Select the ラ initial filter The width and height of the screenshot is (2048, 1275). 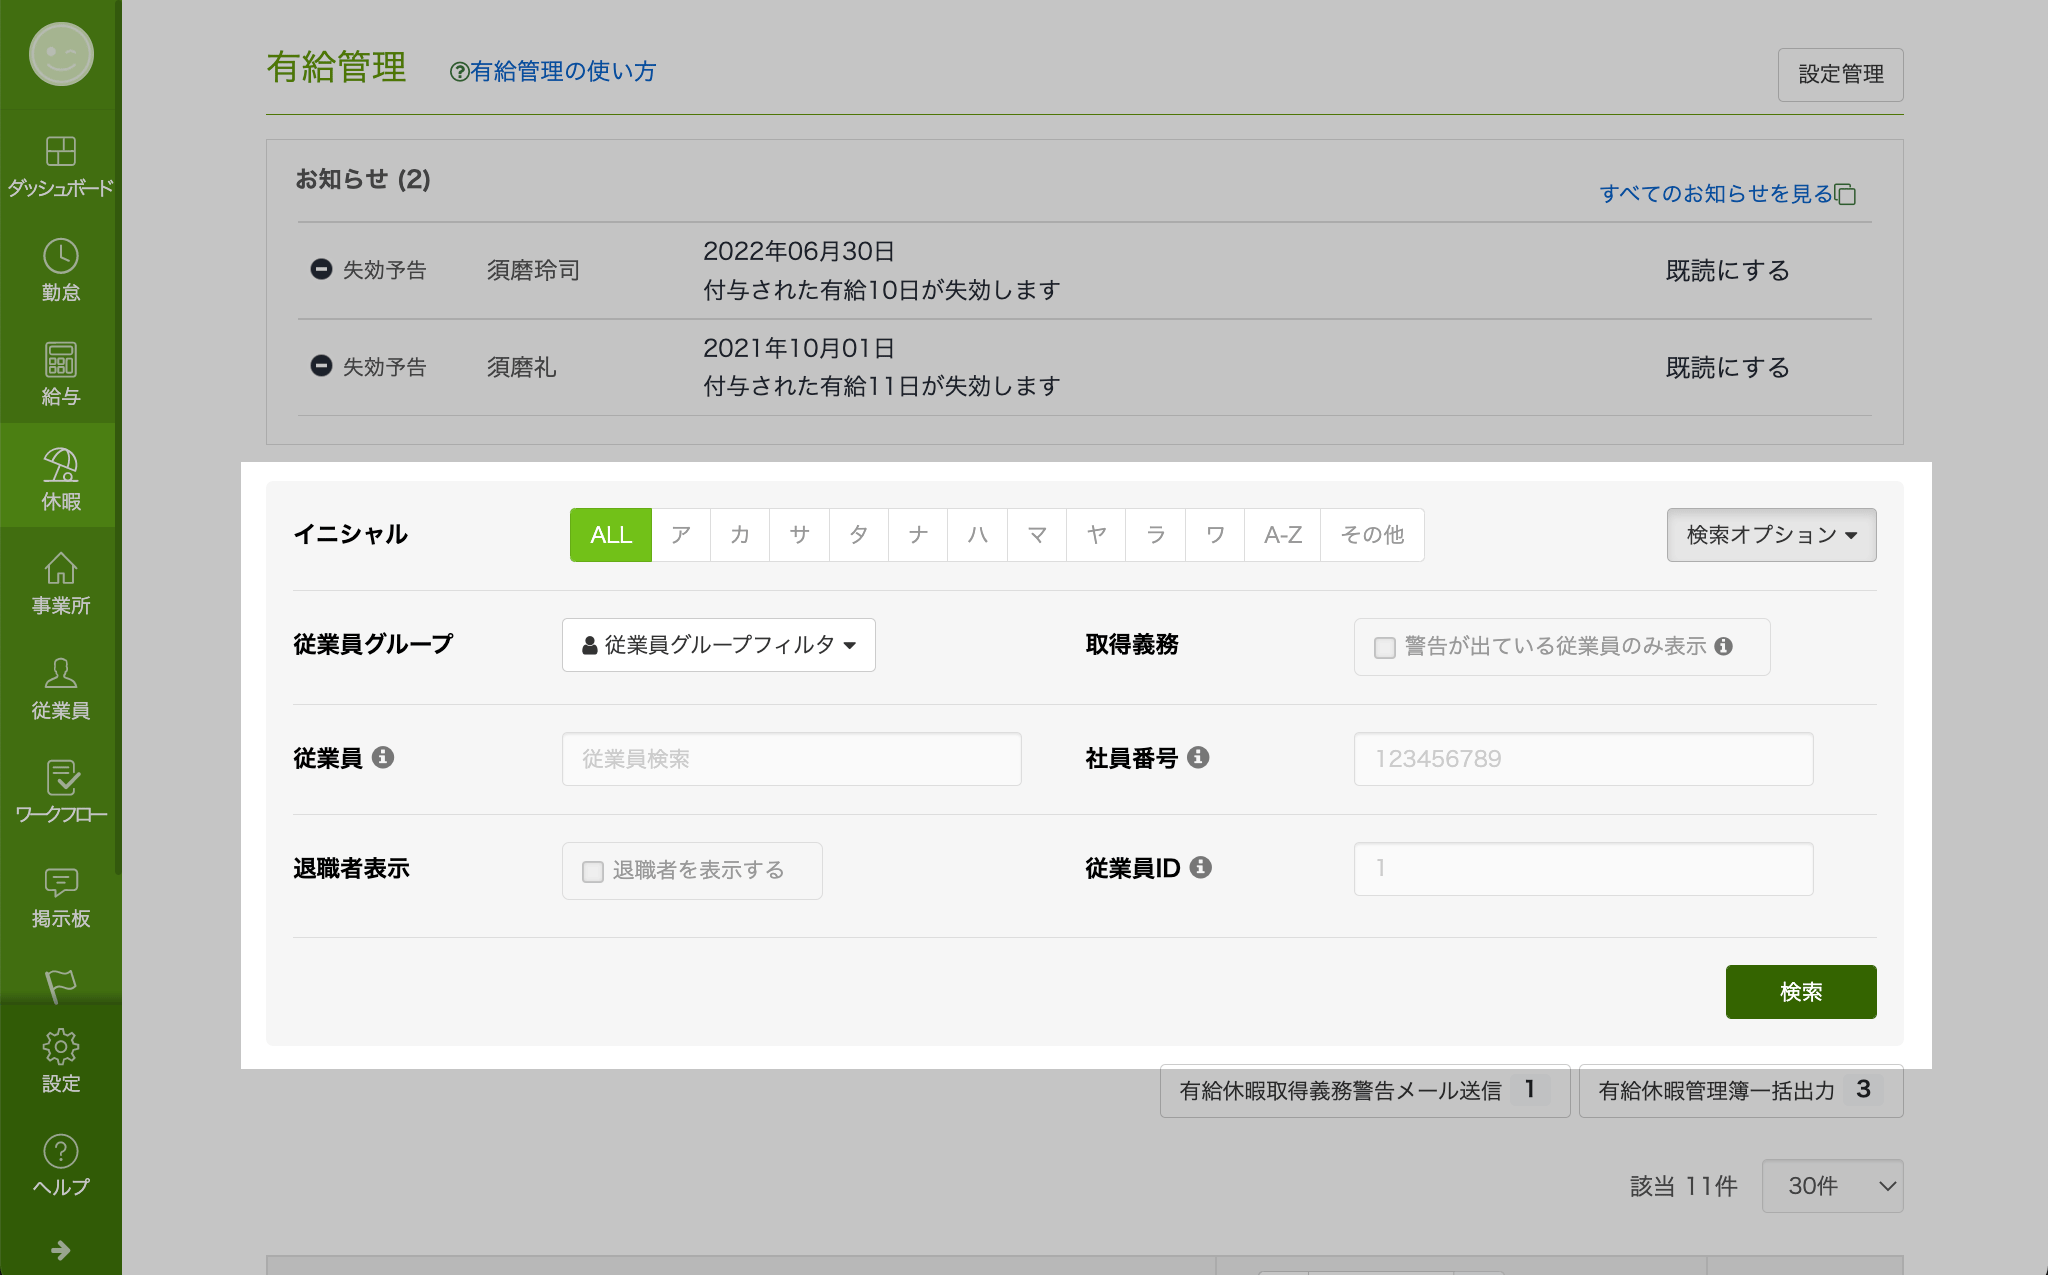[1155, 535]
